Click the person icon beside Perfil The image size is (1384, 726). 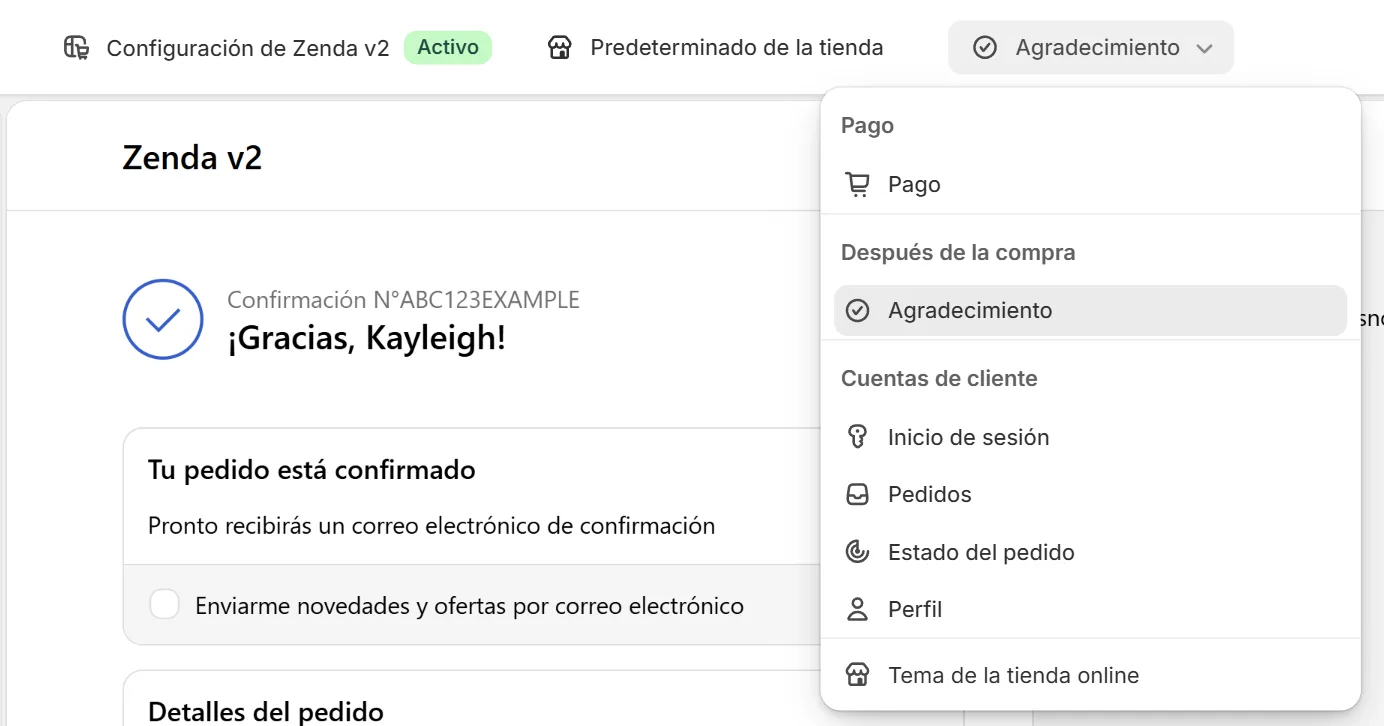(x=857, y=609)
